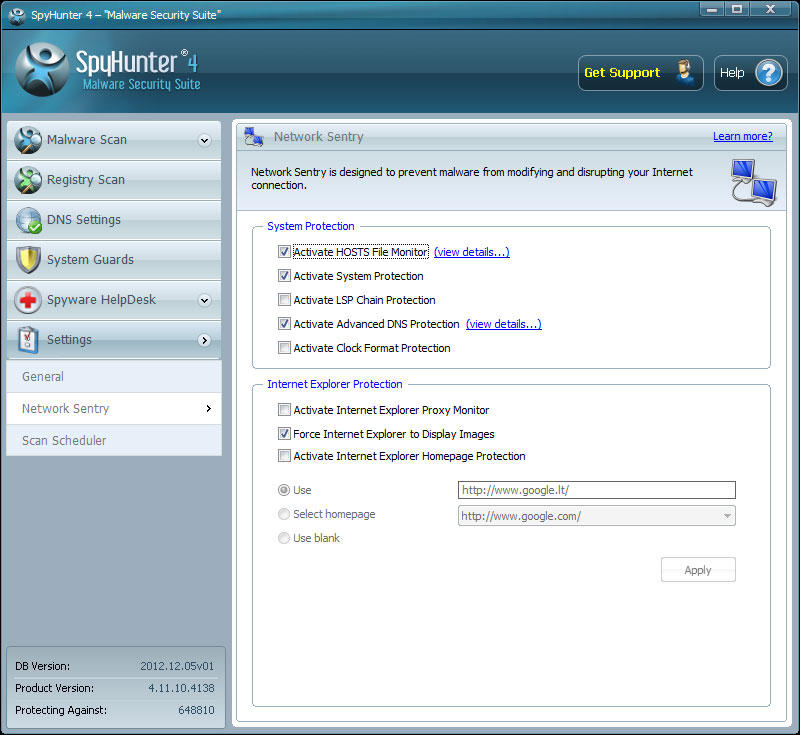
Task: Click the Get Support agent icon
Action: coord(685,72)
